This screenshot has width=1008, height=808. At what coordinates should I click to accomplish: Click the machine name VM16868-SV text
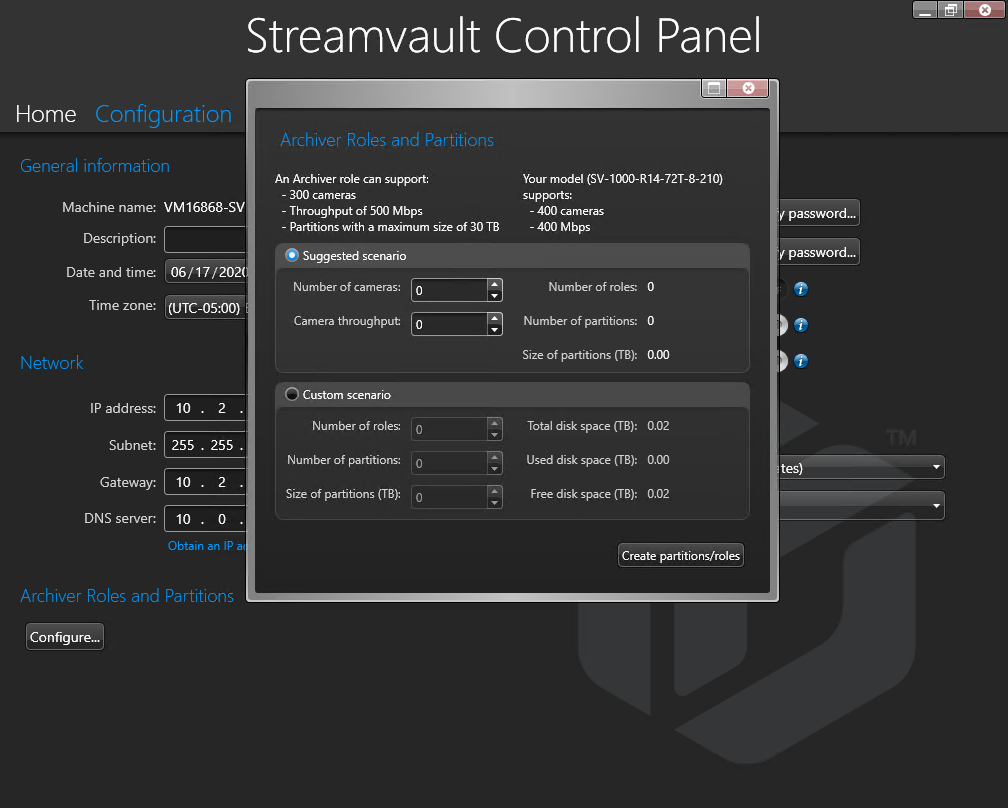204,207
